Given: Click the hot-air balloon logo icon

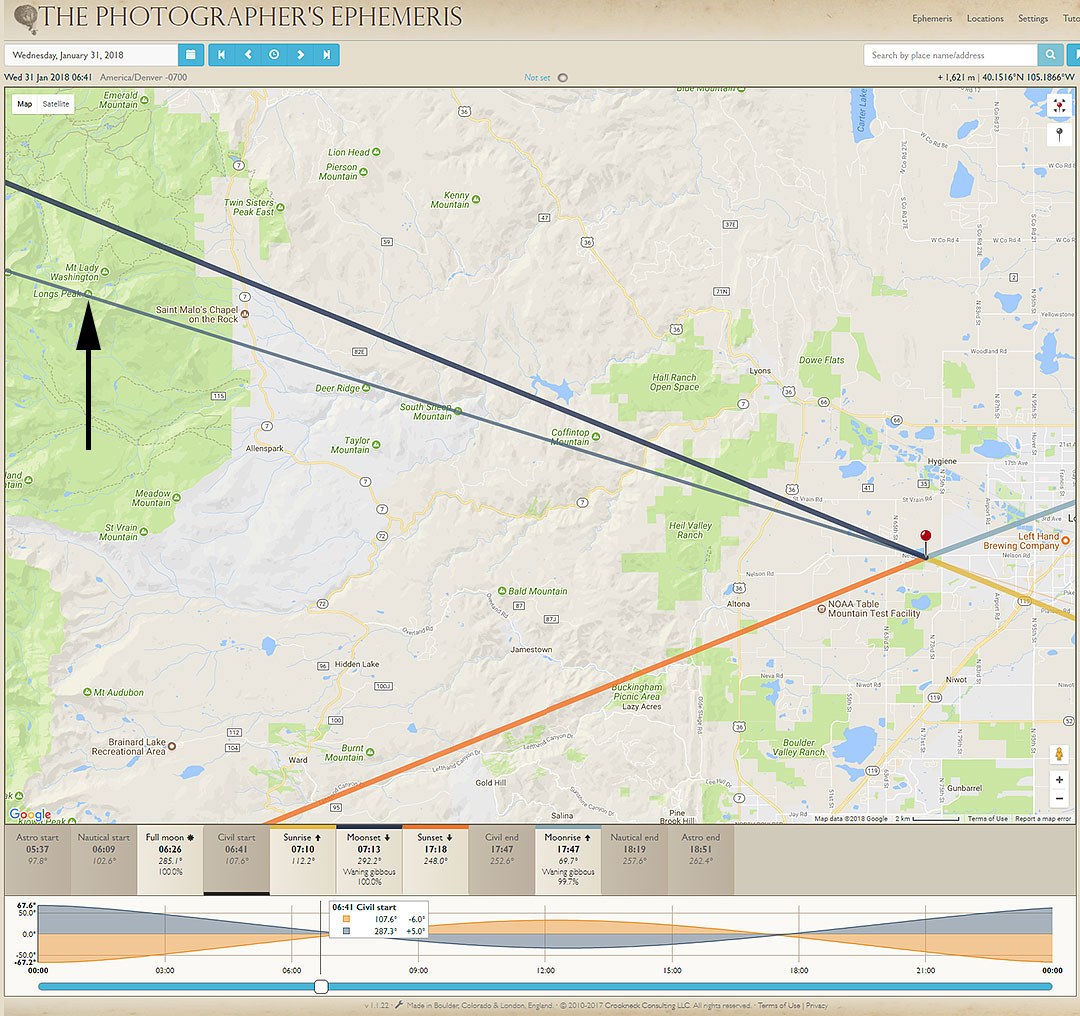Looking at the screenshot, I should 26,19.
